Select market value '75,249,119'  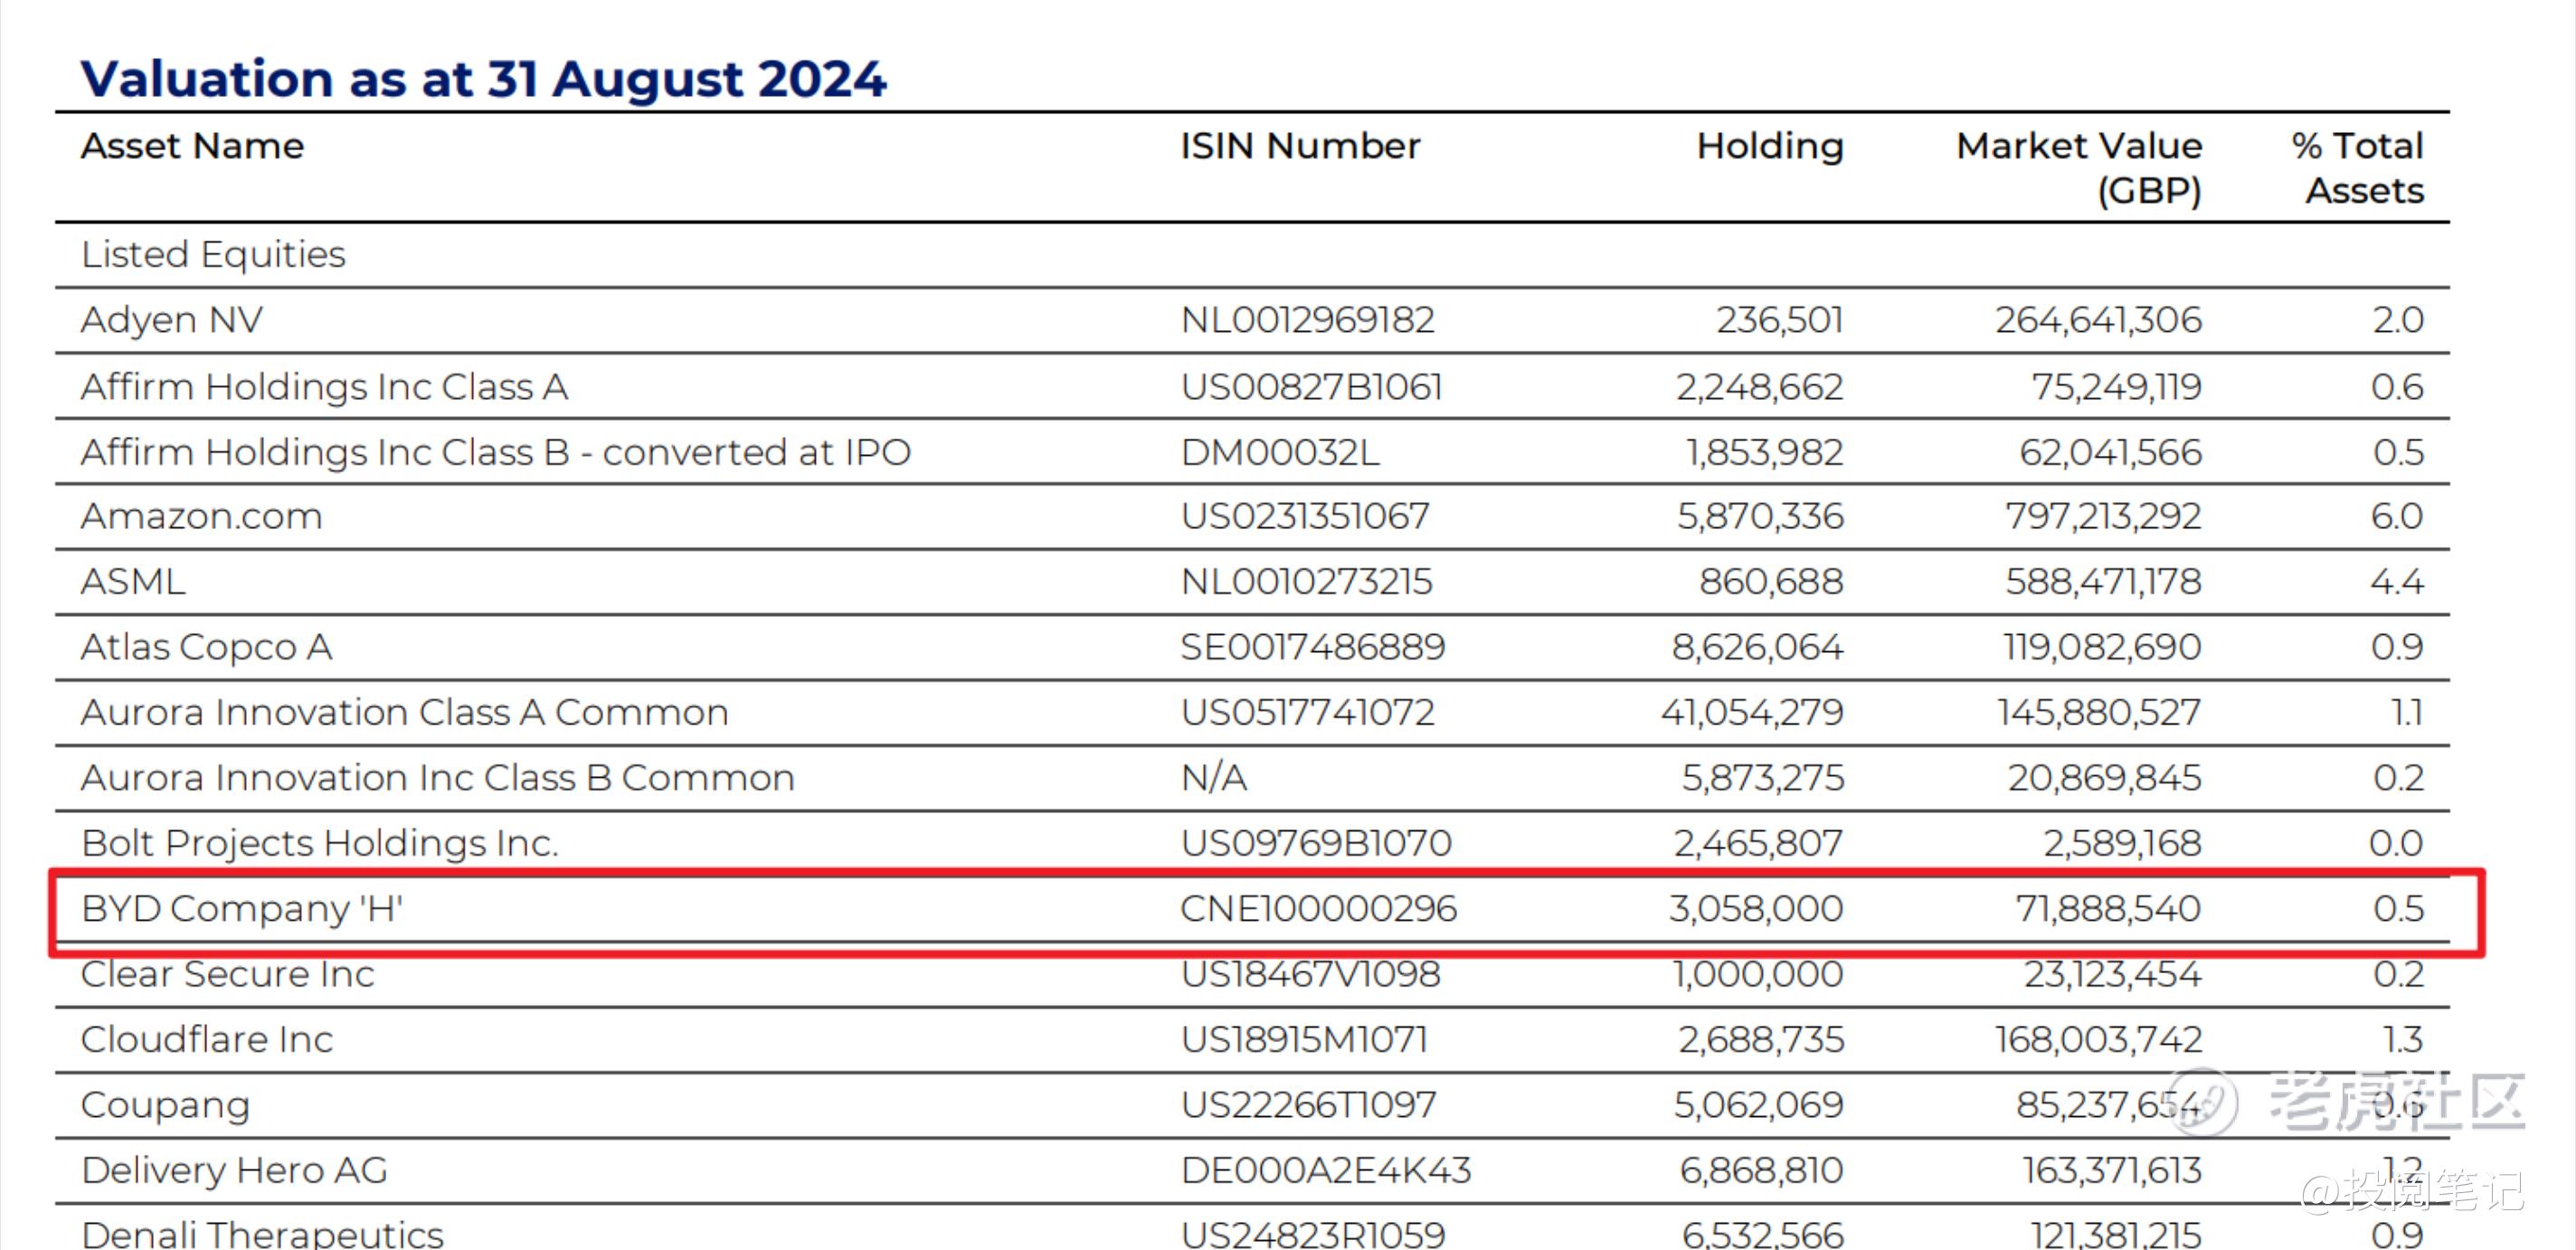[x=2117, y=386]
